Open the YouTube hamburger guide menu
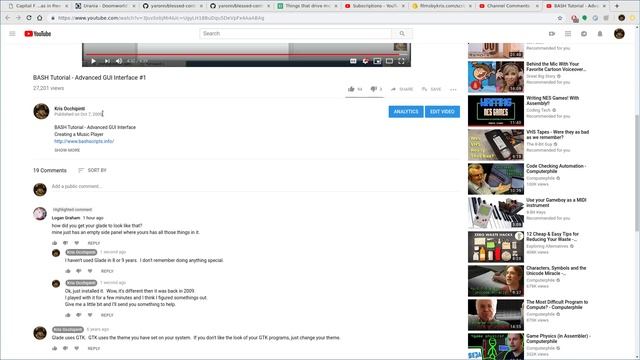640x360 pixels. pyautogui.click(x=12, y=33)
